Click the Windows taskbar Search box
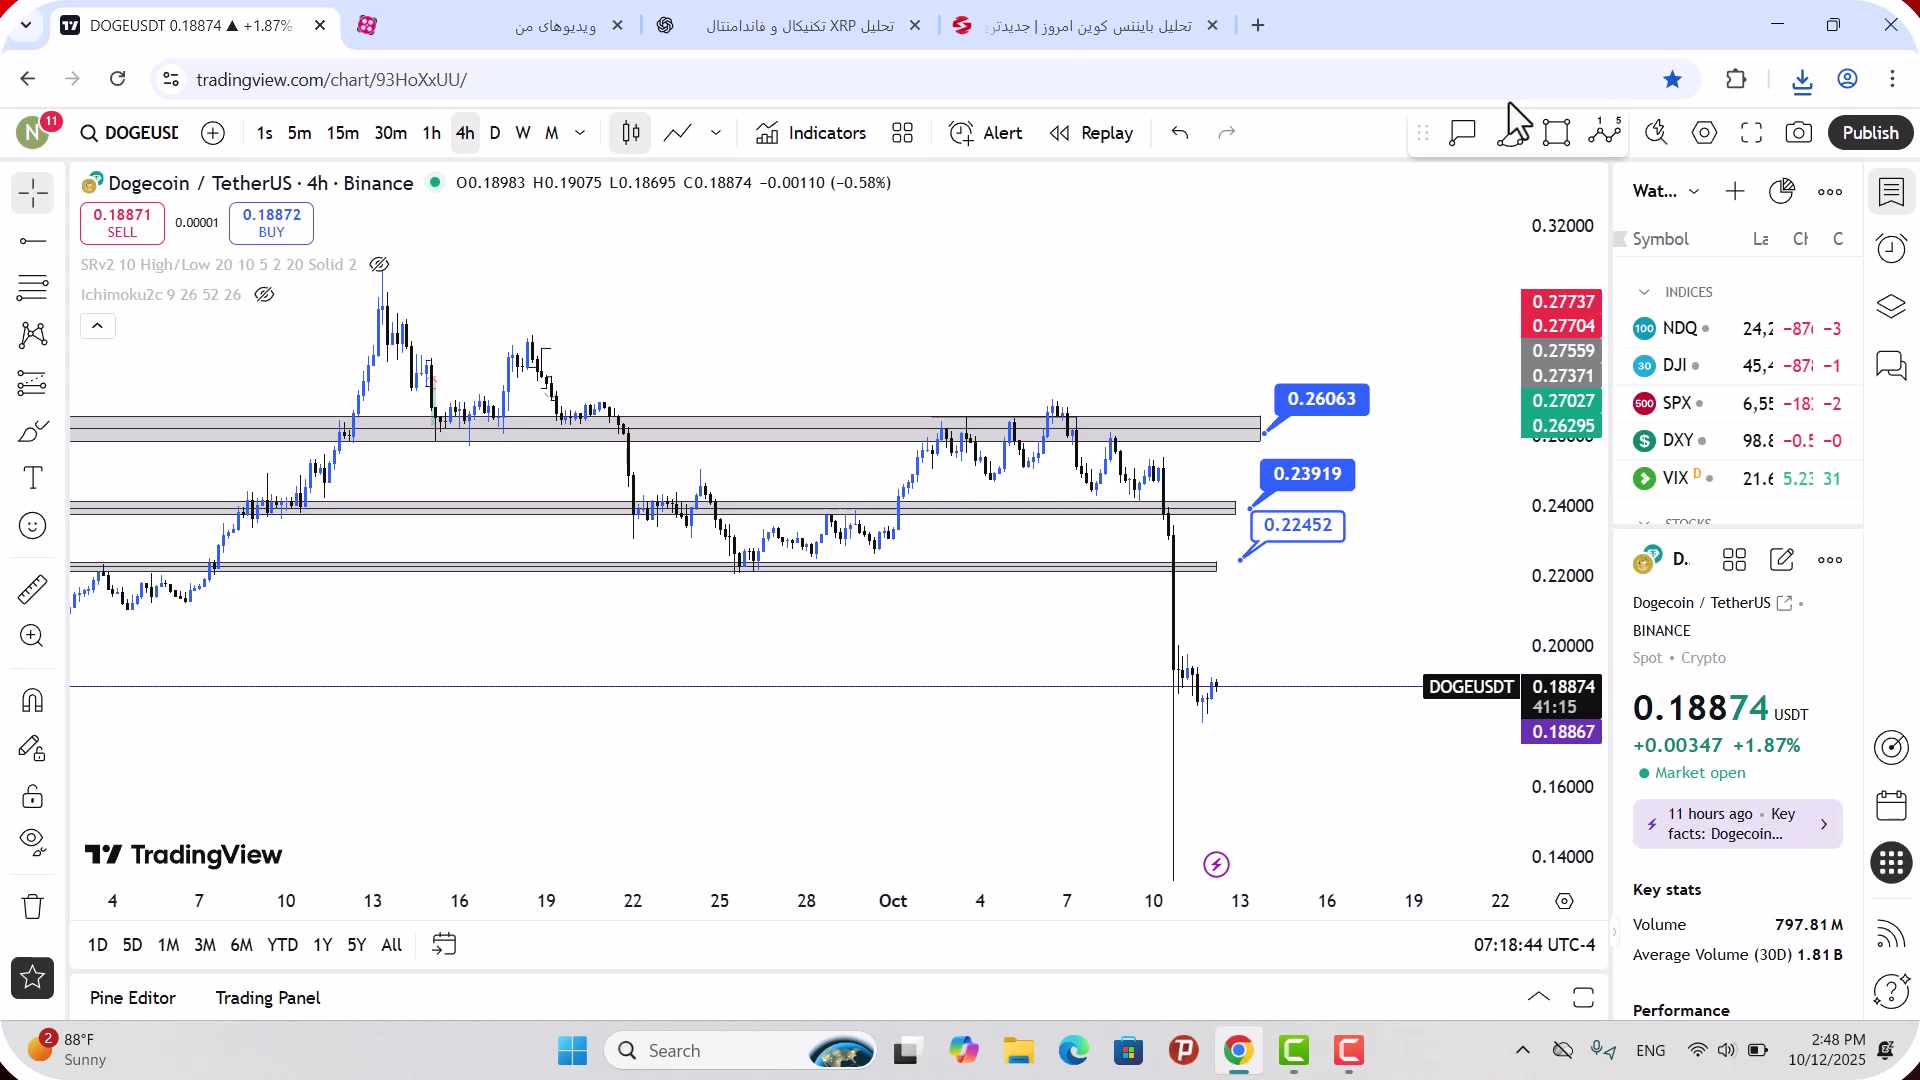 tap(740, 1051)
